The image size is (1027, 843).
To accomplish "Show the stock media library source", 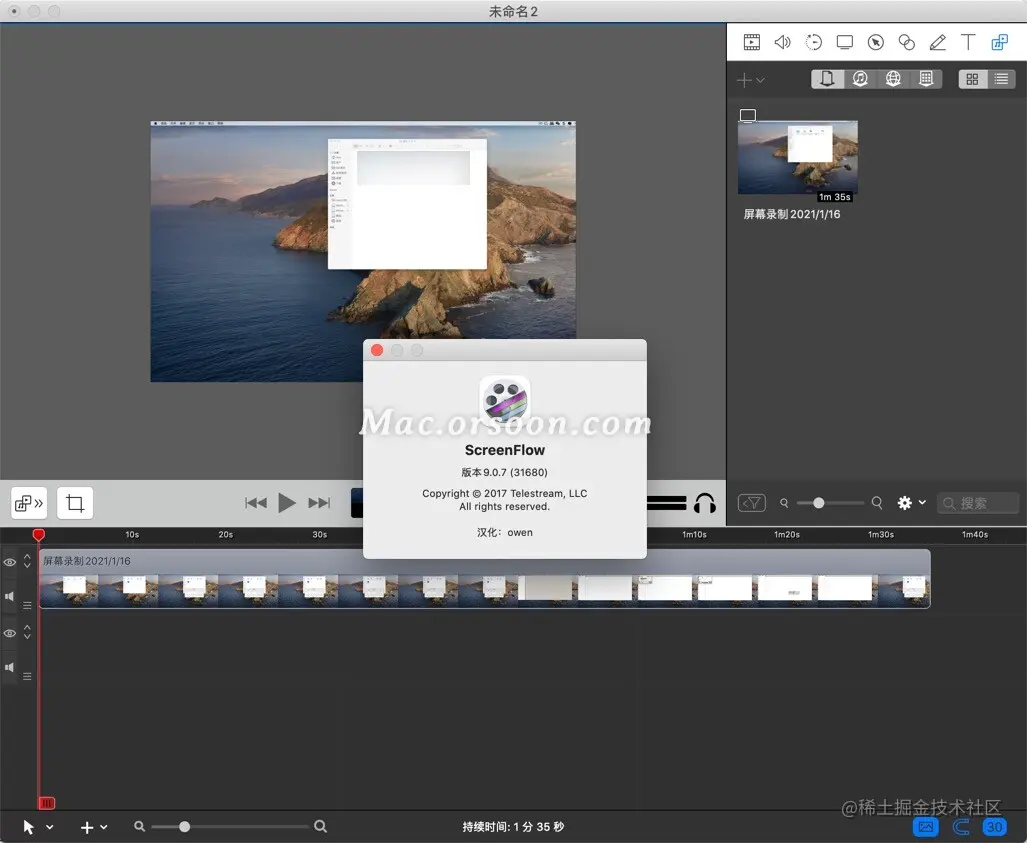I will [926, 79].
